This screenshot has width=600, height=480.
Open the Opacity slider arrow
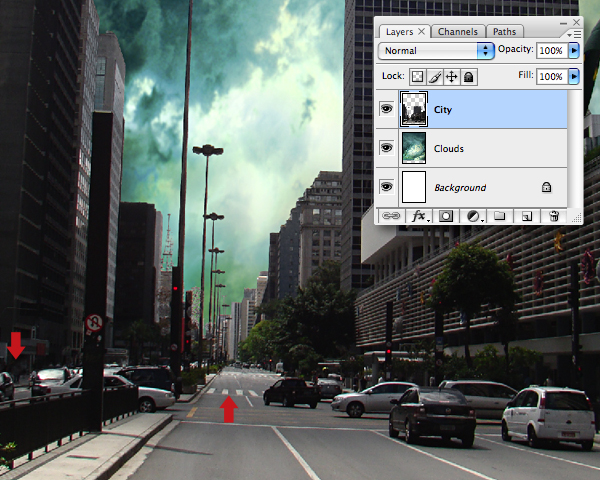[574, 51]
